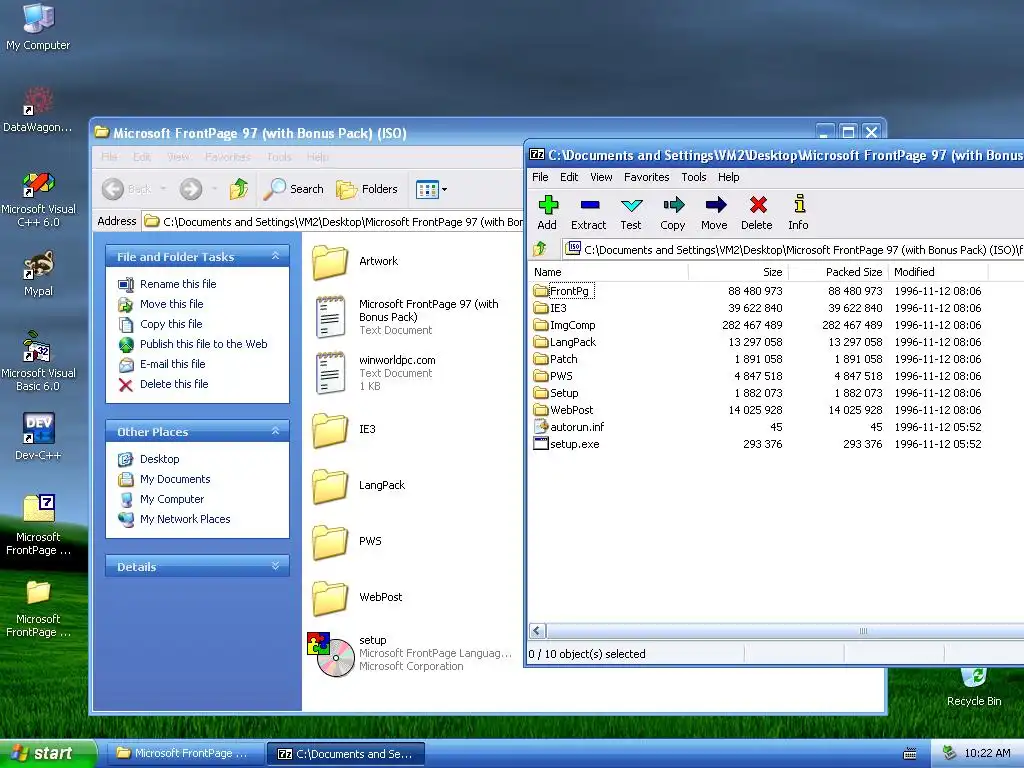
Task: Switch to Microsoft FrontPage taskbar button
Action: pos(183,754)
